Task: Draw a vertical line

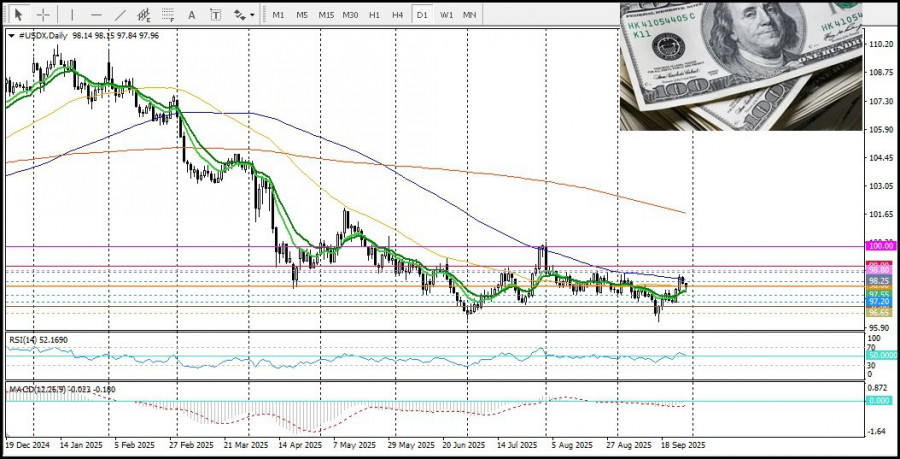Action: pyautogui.click(x=72, y=15)
